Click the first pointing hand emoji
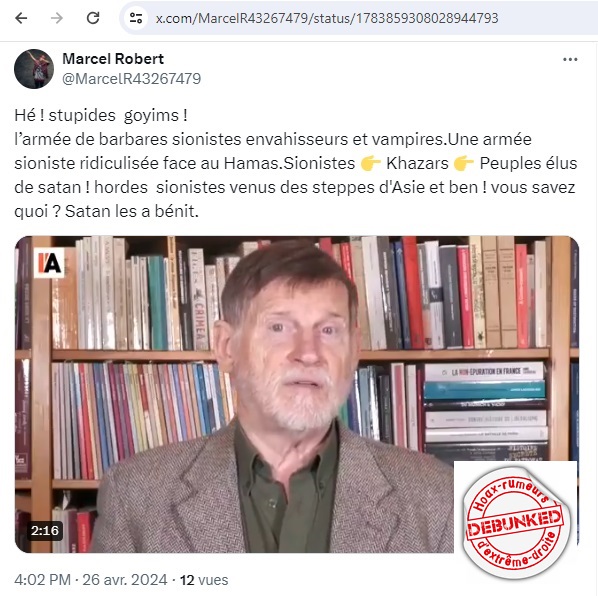 [370, 163]
